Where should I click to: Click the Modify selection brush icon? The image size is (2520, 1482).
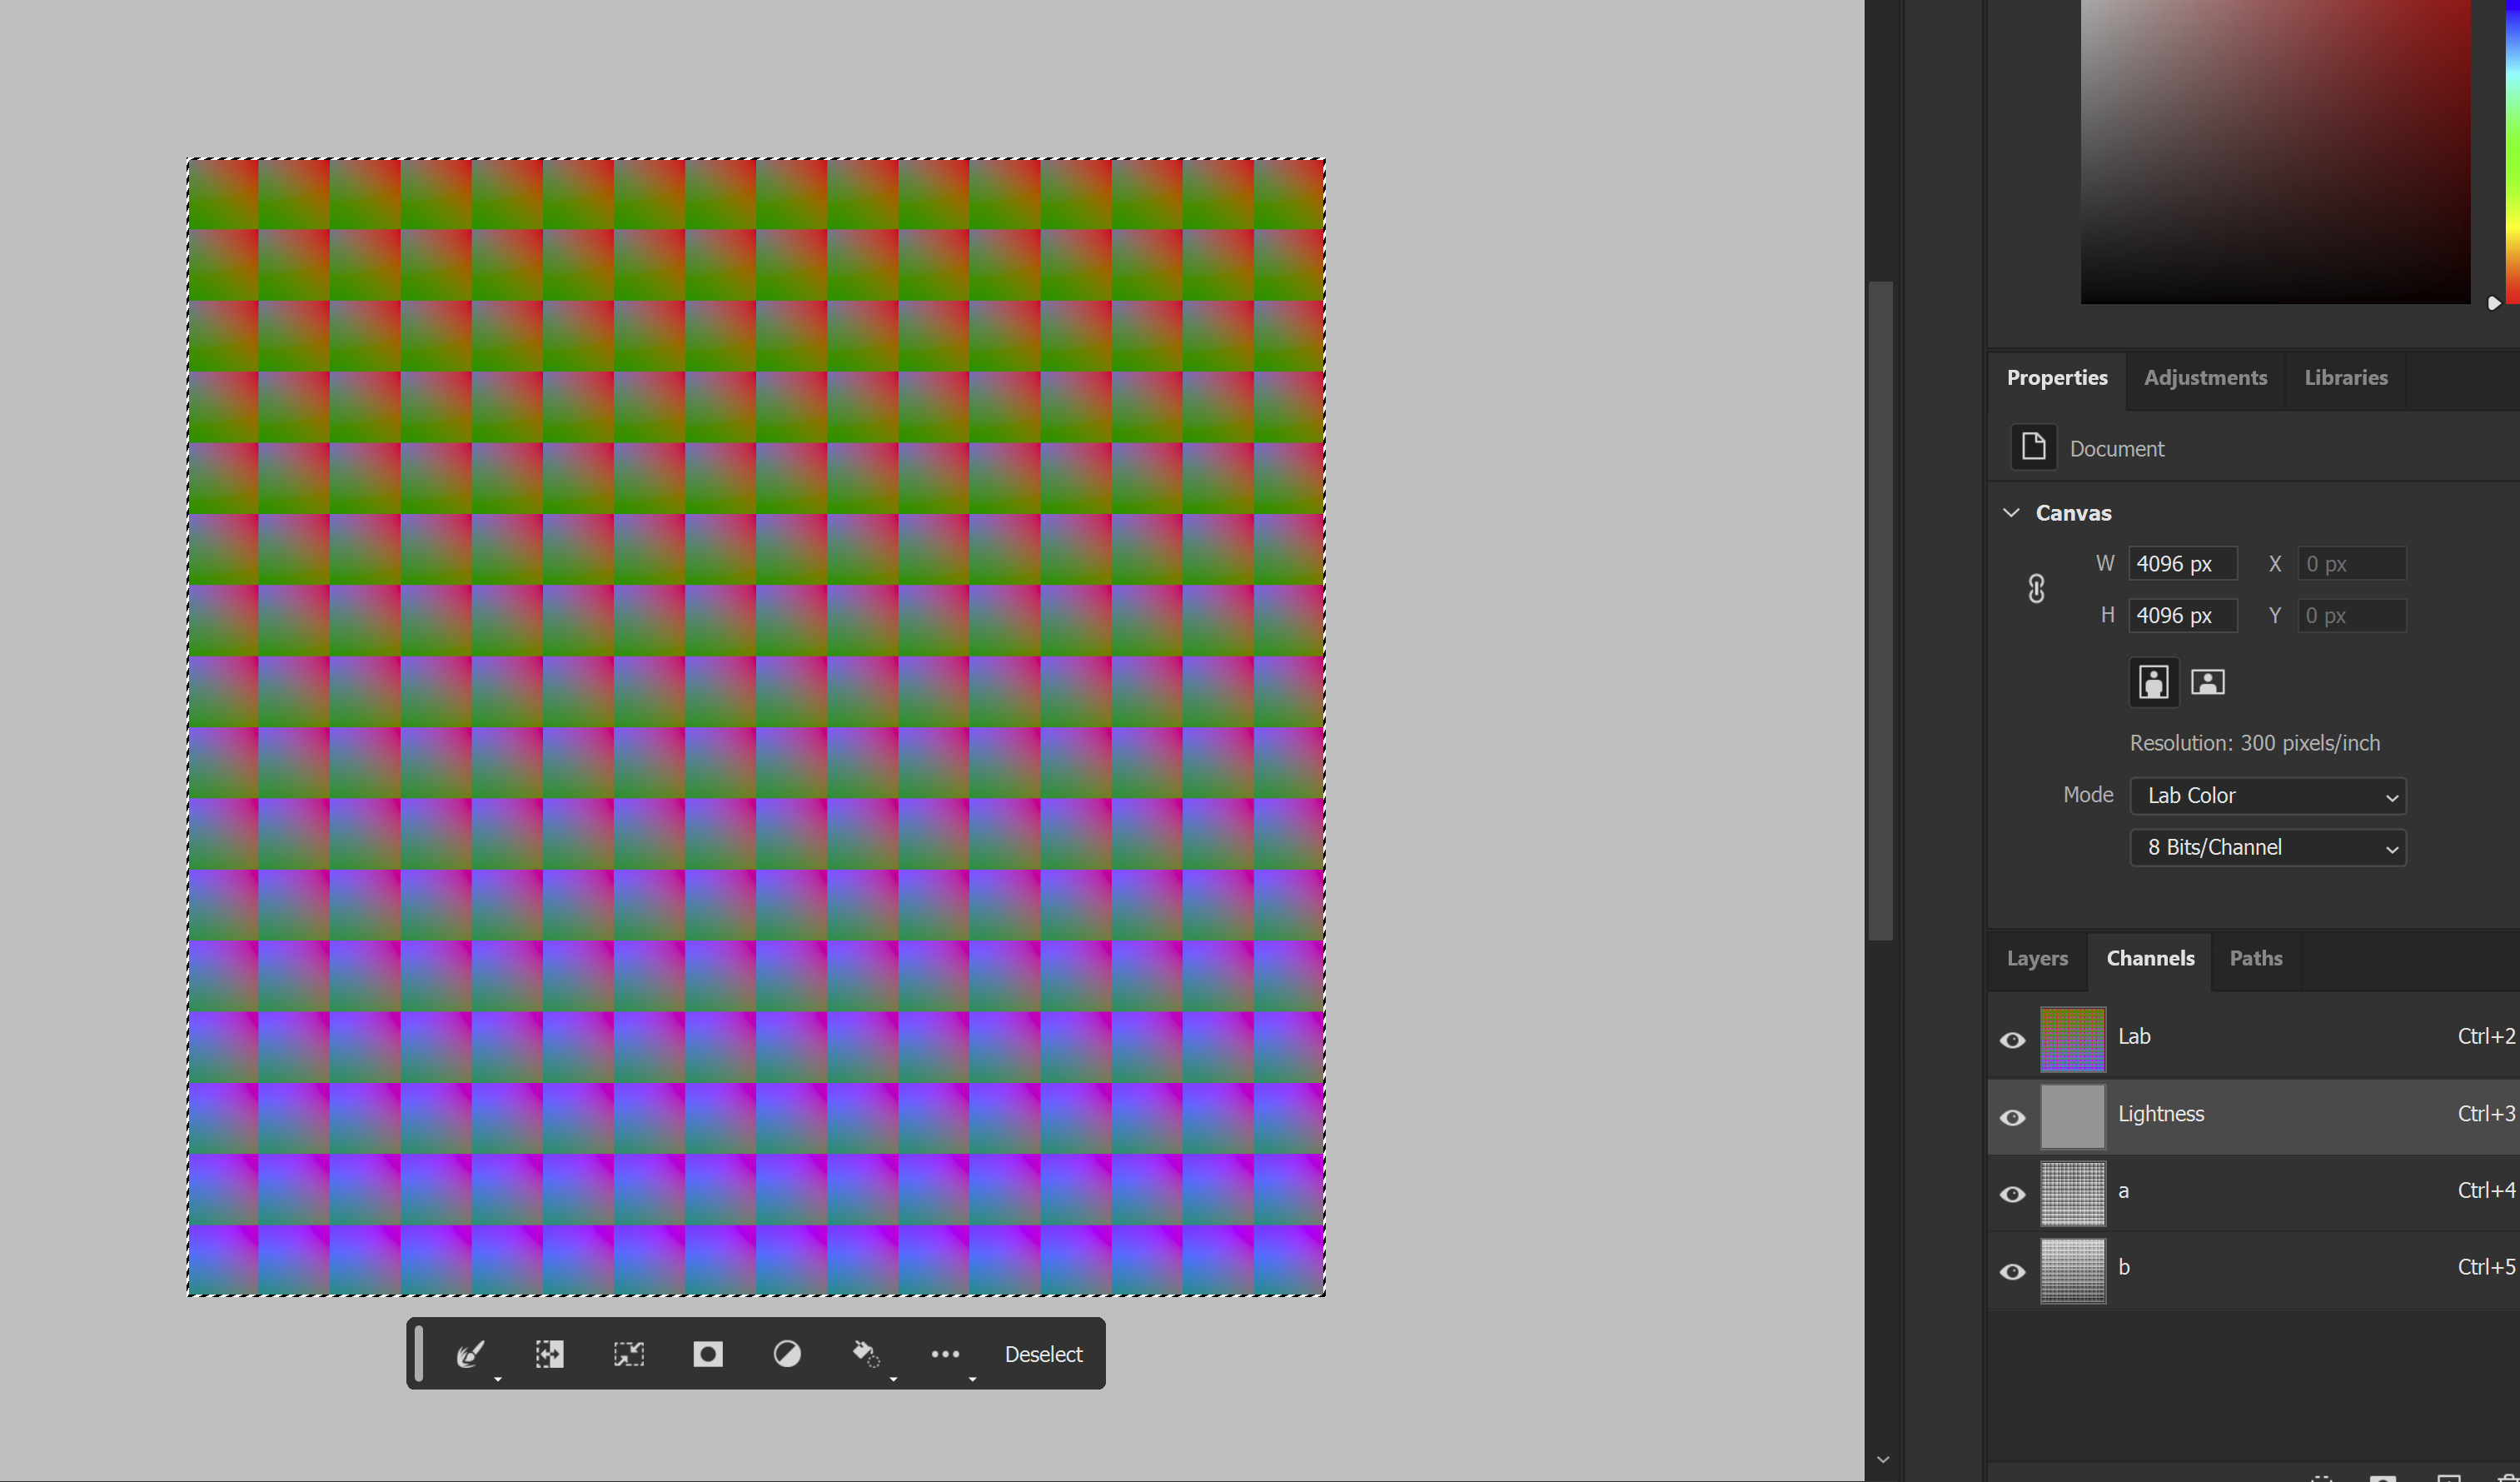[470, 1354]
